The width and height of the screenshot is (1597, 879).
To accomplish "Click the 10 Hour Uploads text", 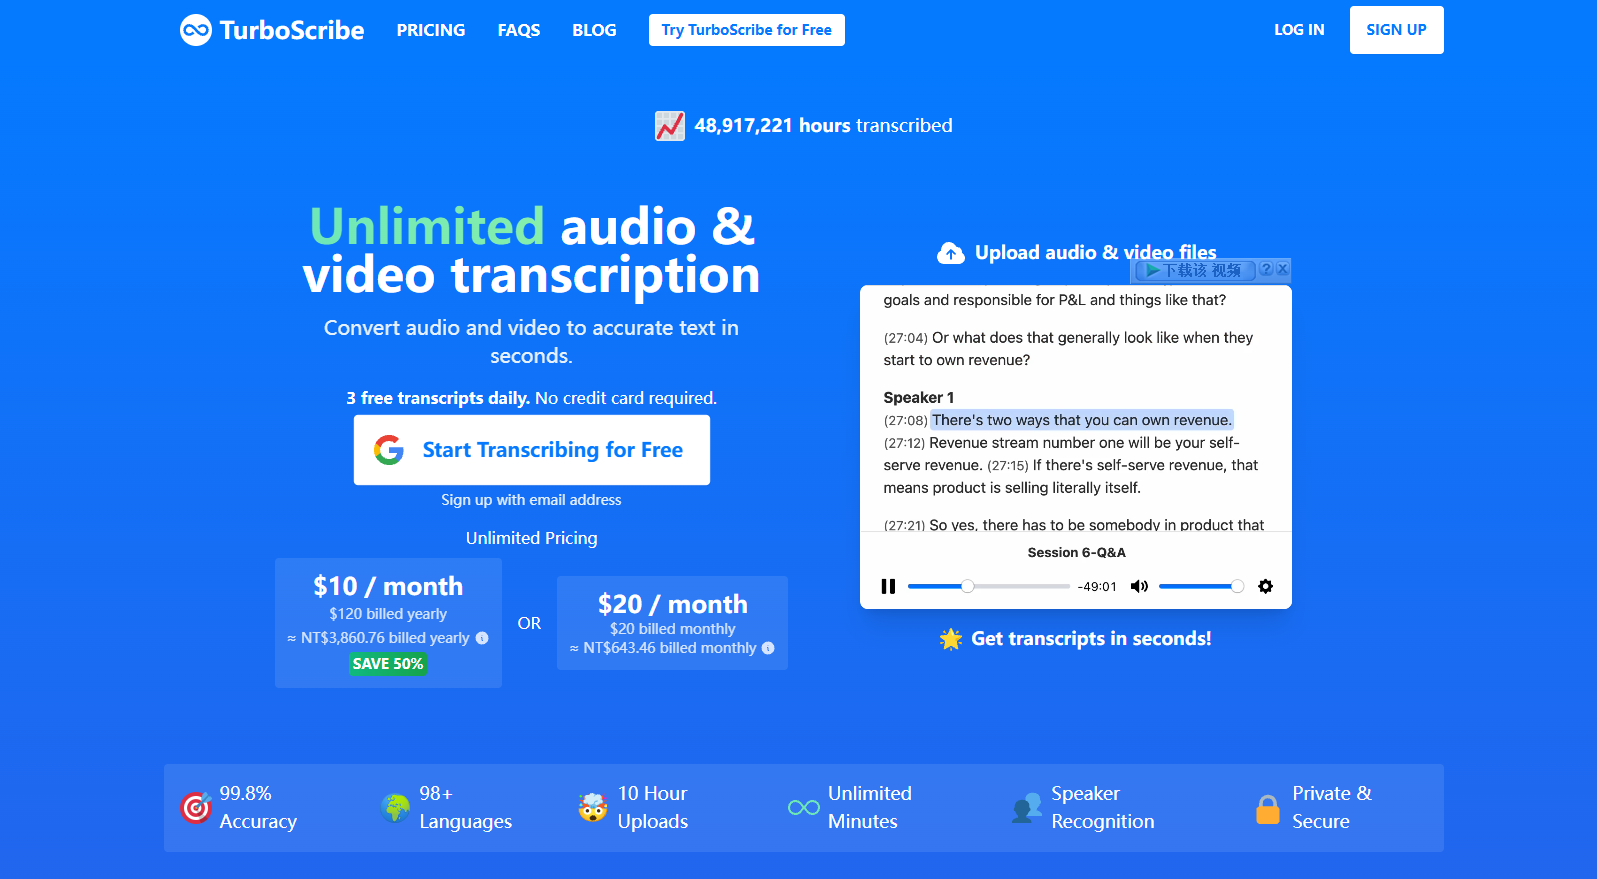I will [x=653, y=808].
